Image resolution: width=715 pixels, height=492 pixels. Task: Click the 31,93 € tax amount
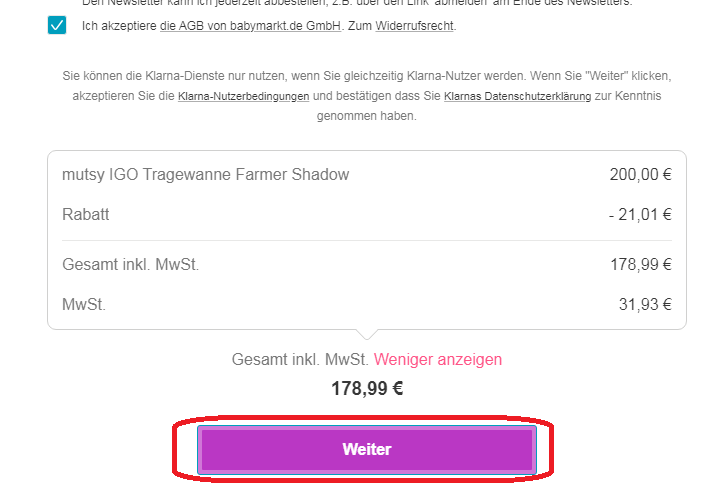coord(645,304)
